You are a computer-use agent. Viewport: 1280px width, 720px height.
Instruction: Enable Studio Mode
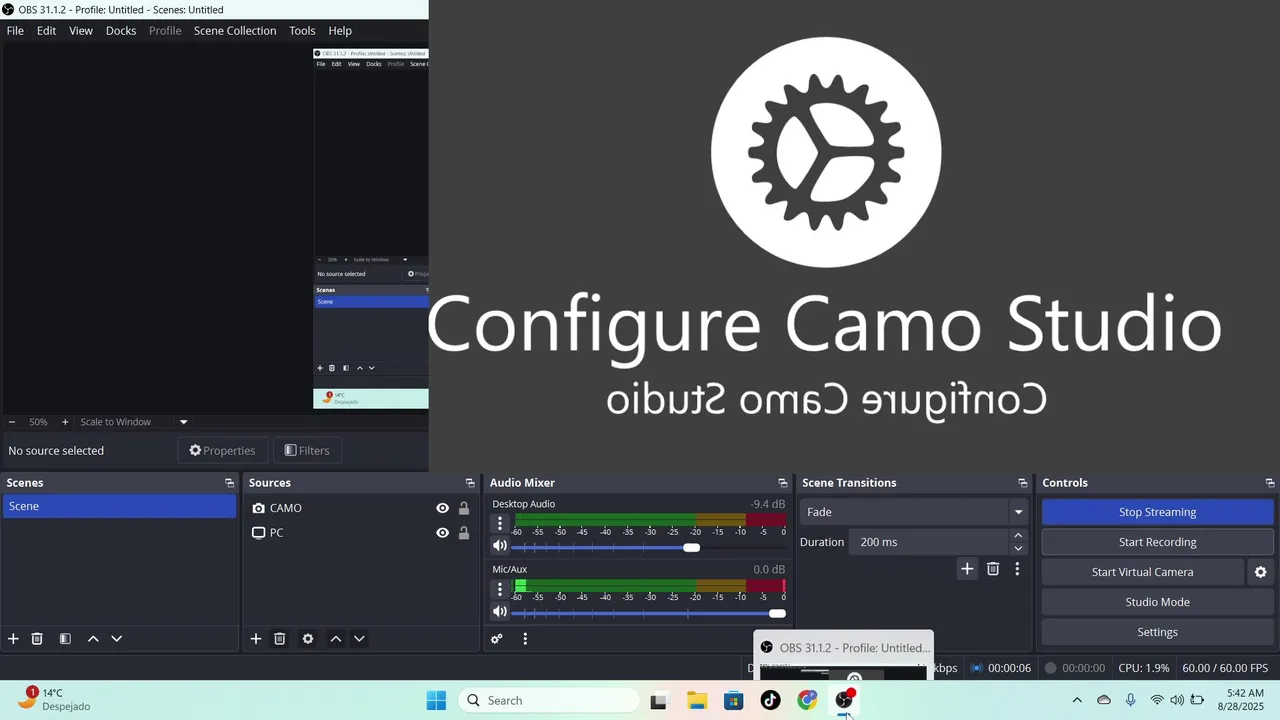[x=1157, y=602]
